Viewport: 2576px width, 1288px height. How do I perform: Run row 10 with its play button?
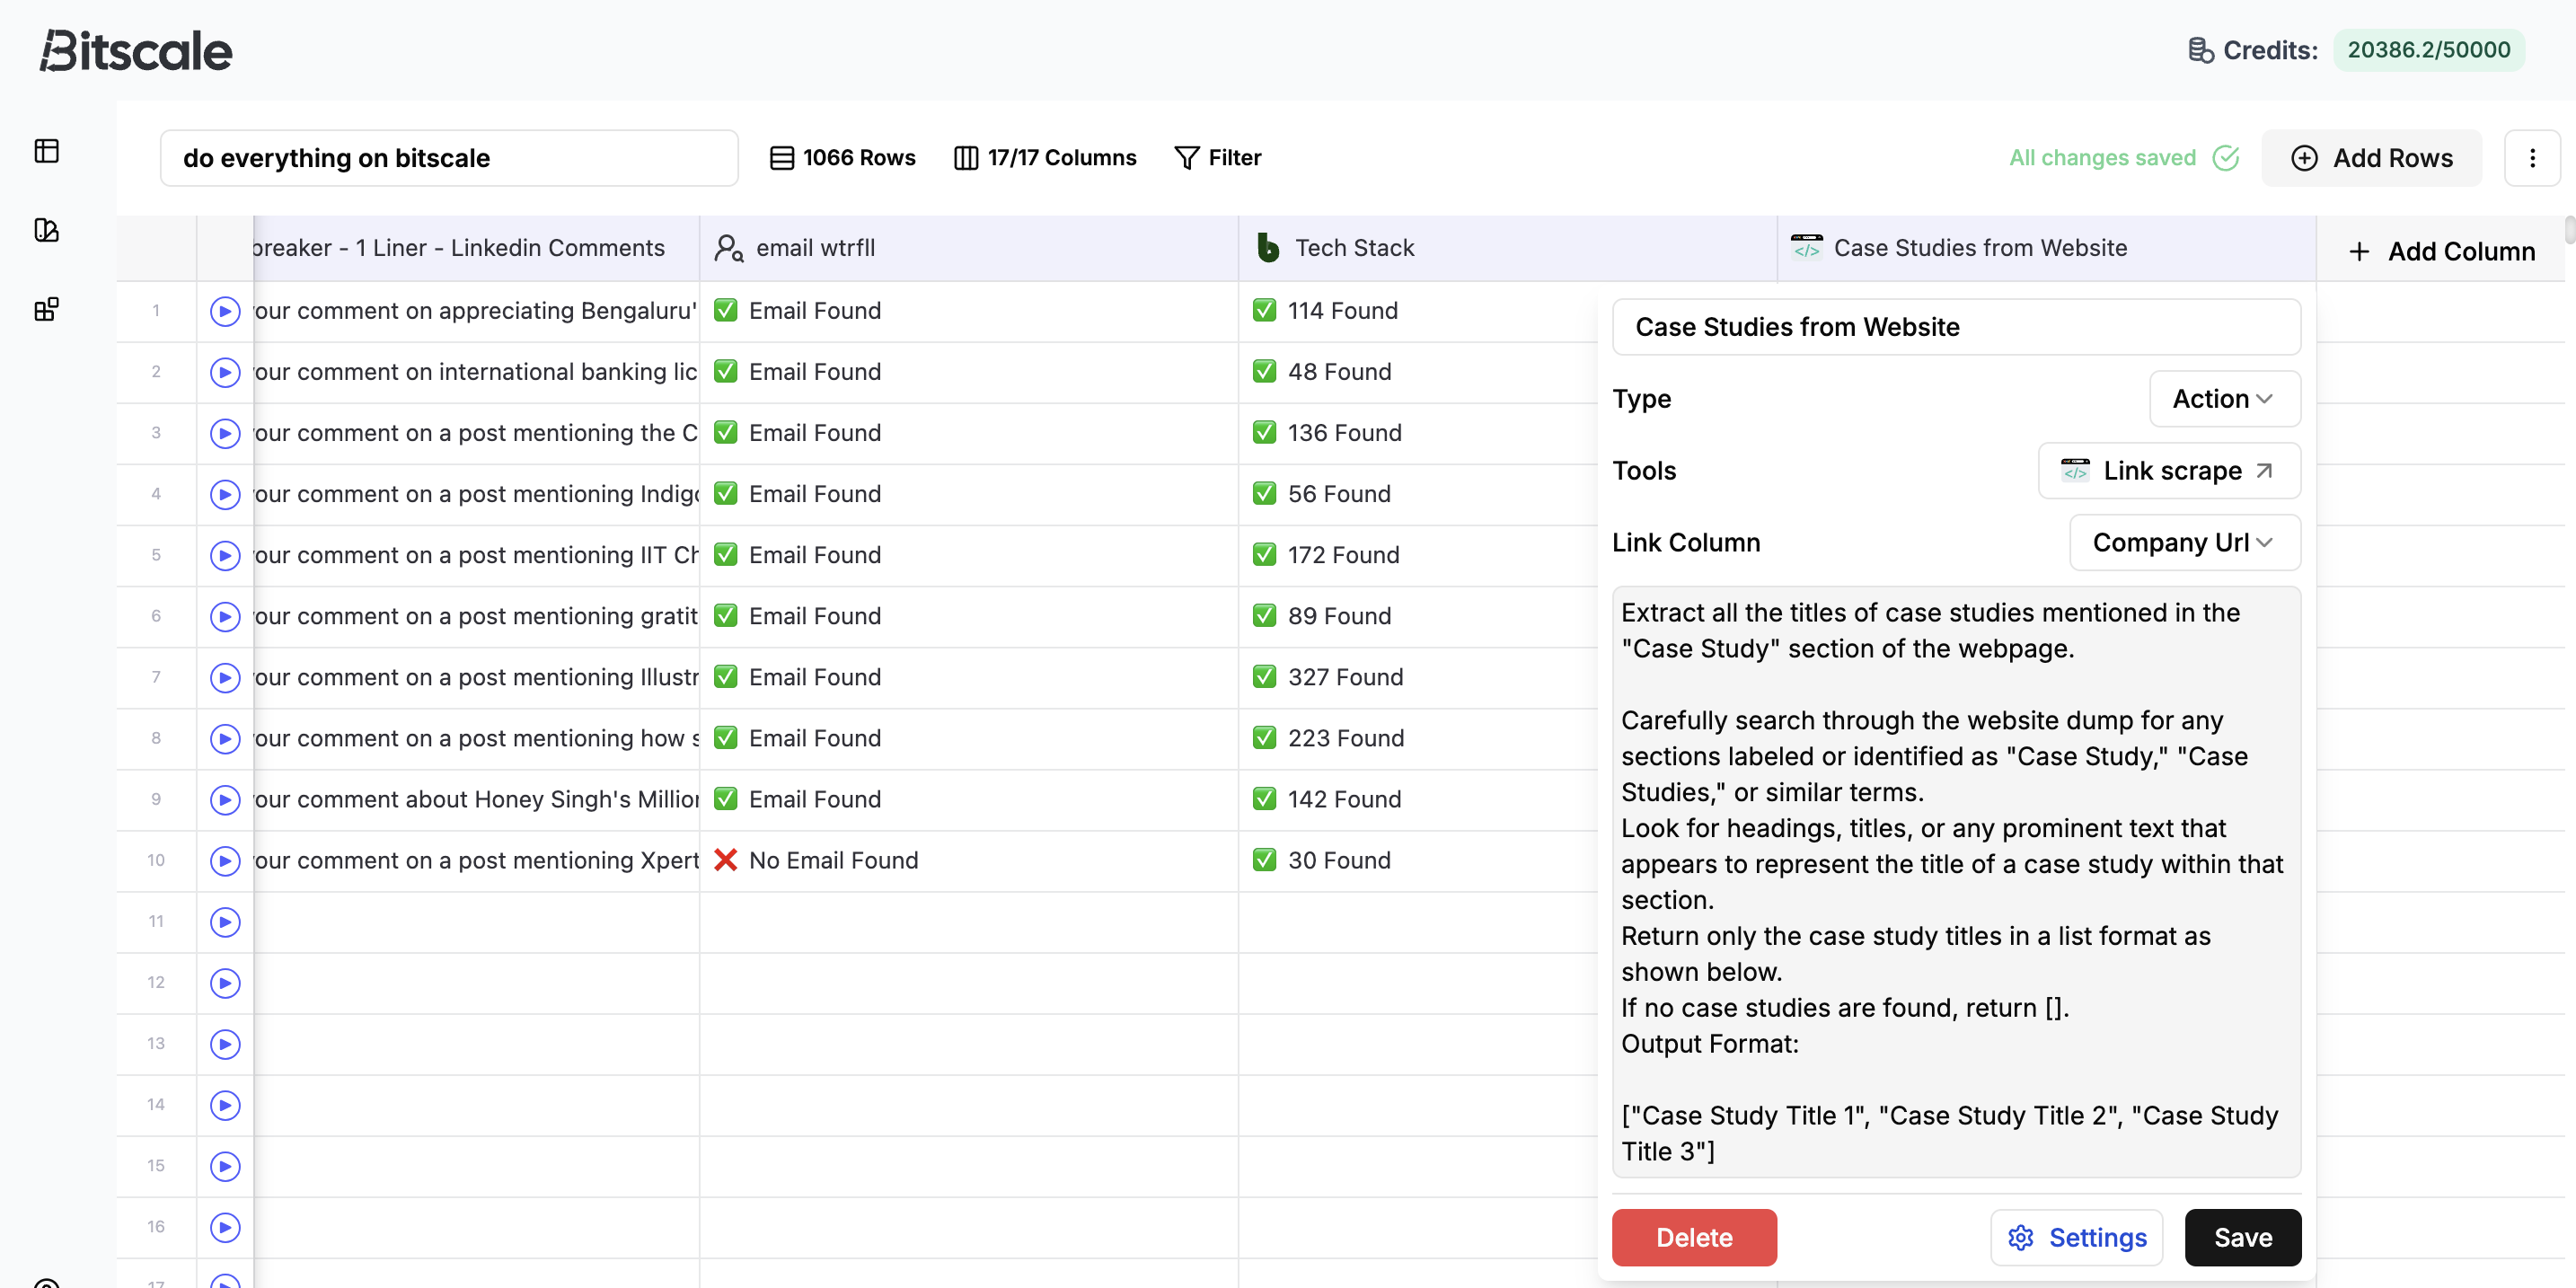[x=225, y=861]
